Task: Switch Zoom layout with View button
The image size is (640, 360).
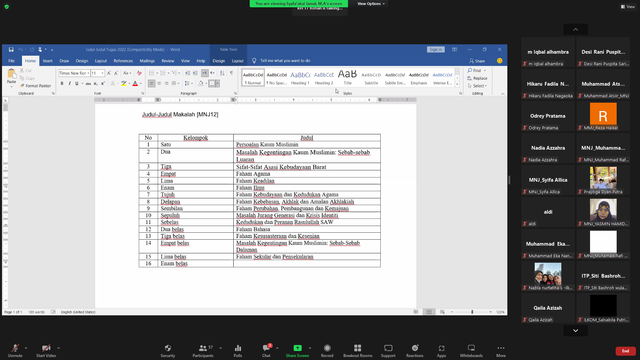Action: pyautogui.click(x=628, y=7)
